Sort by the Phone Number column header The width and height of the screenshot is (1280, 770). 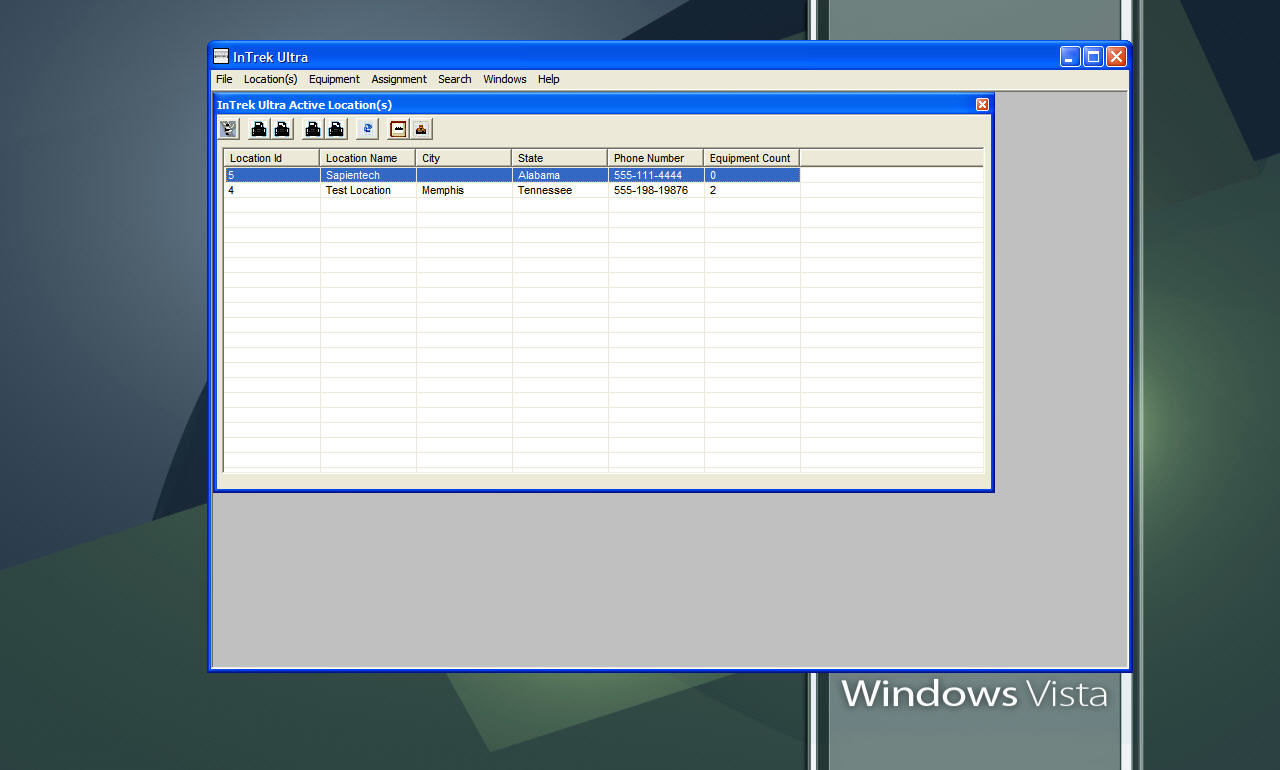coord(656,158)
